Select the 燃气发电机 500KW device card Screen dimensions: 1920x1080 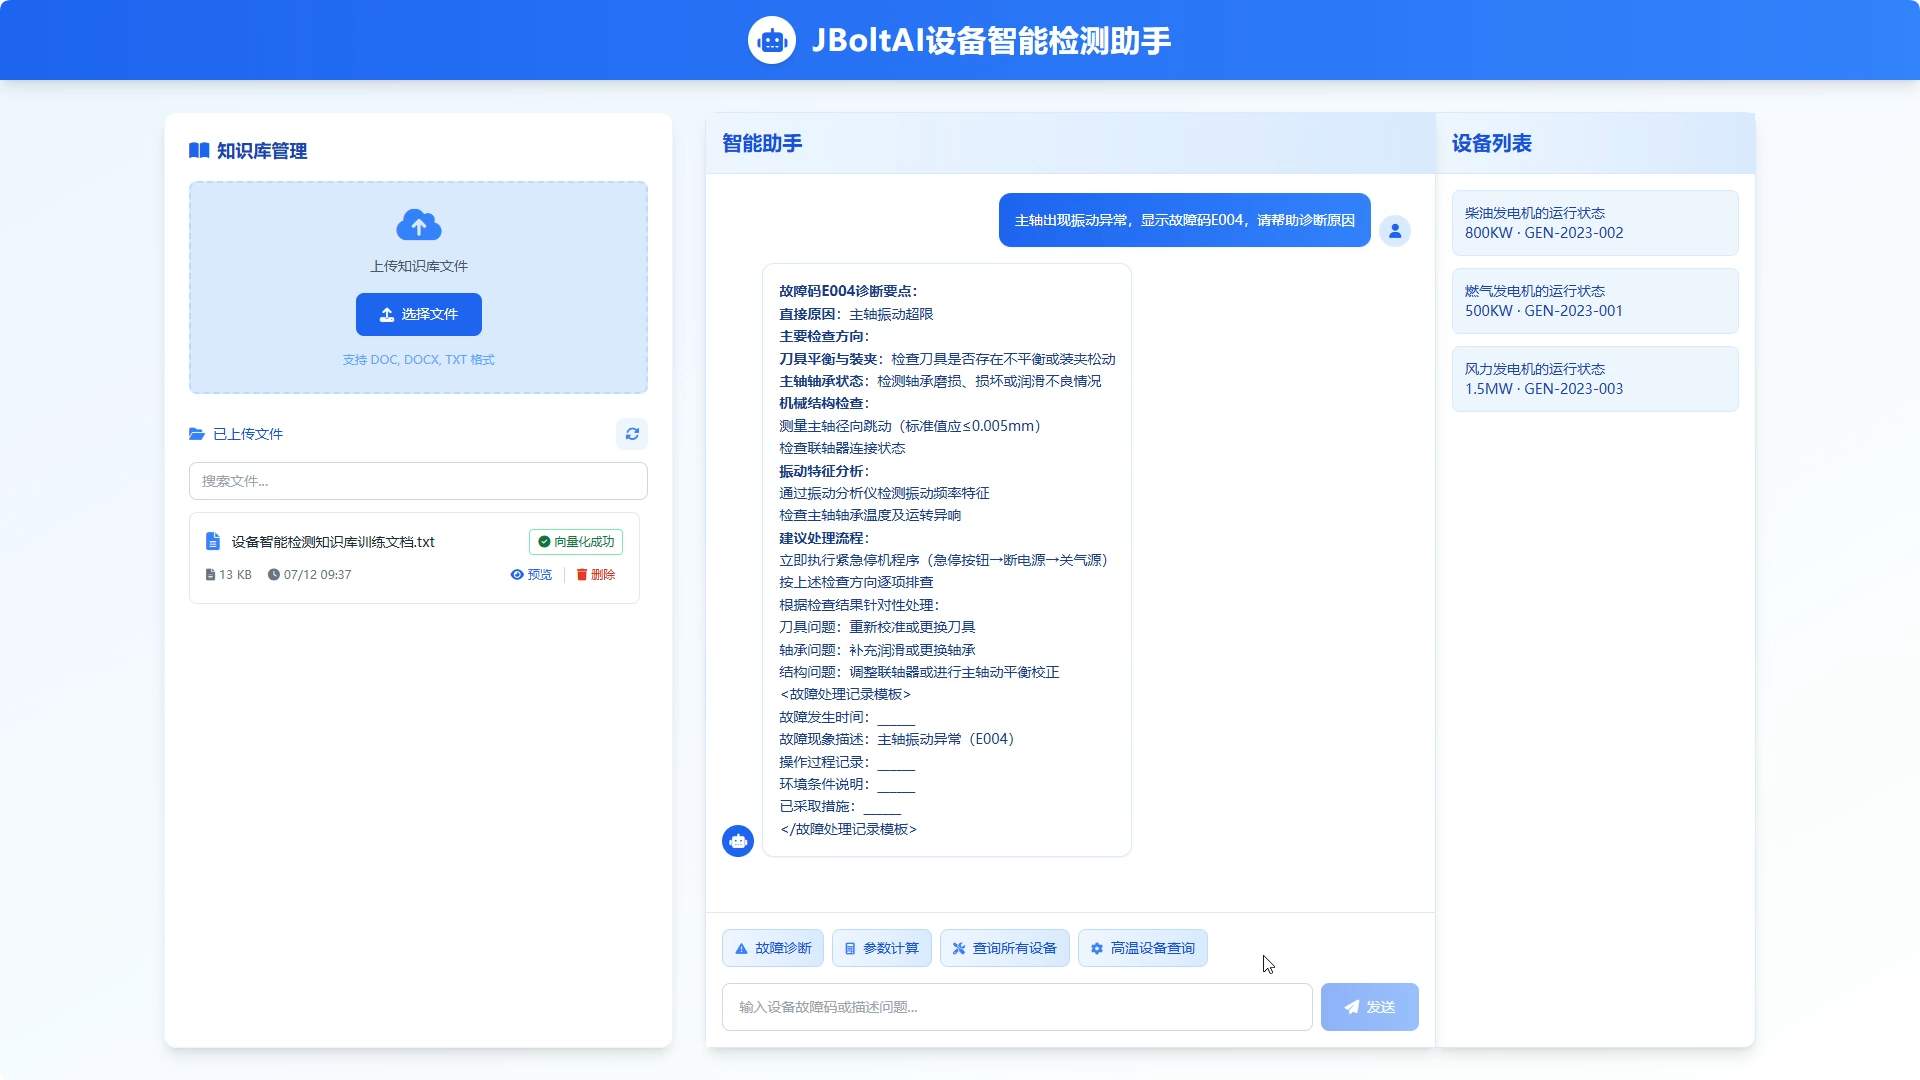[1595, 301]
